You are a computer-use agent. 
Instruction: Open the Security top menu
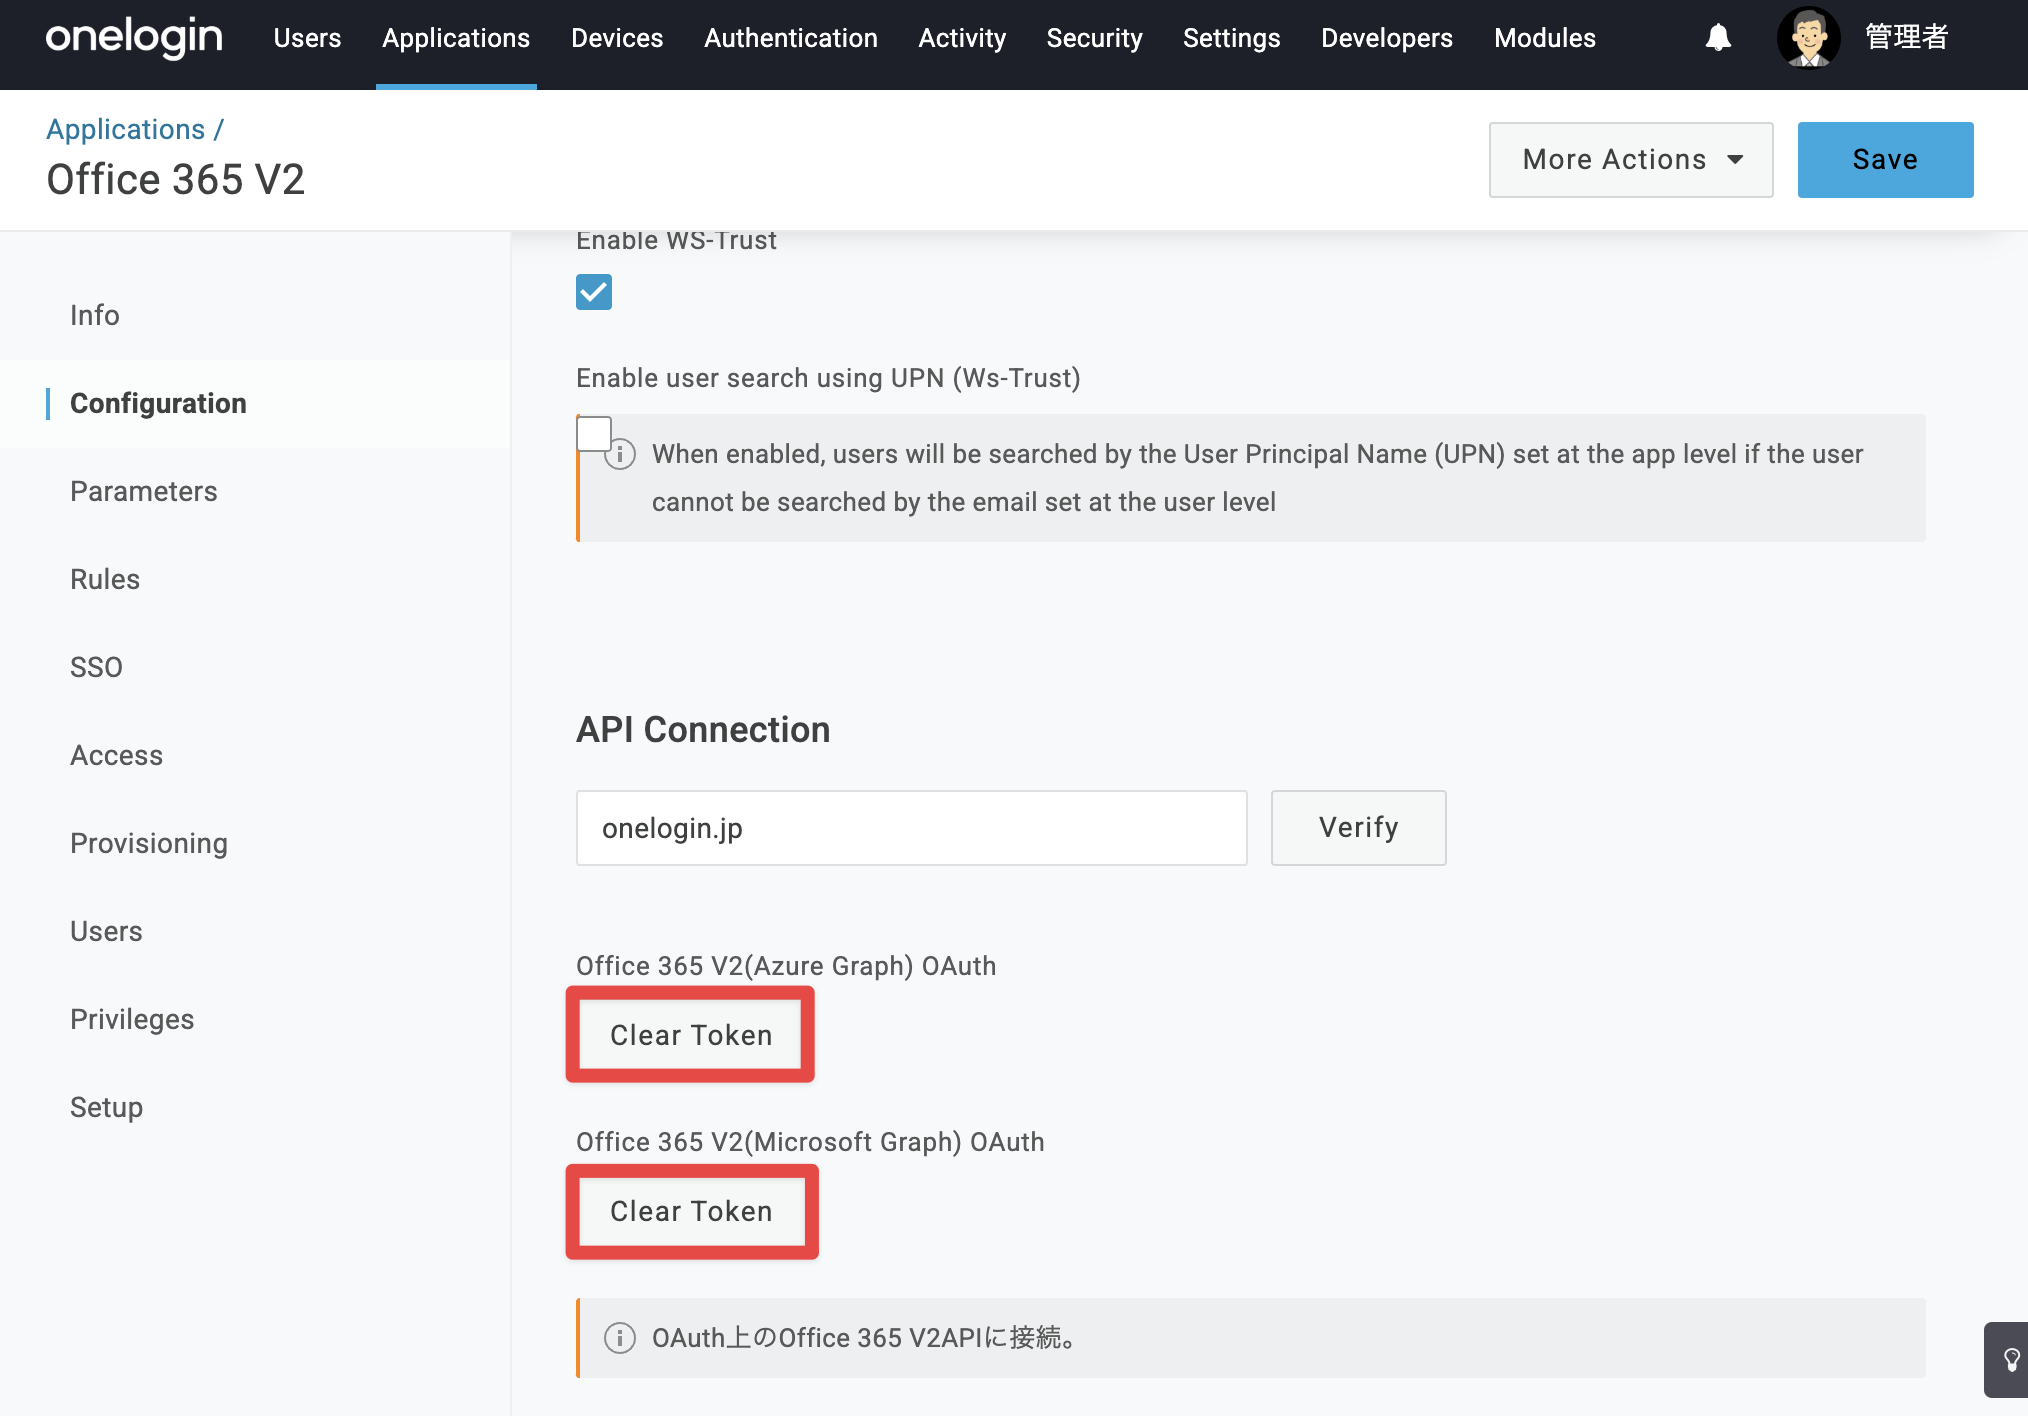click(1094, 38)
